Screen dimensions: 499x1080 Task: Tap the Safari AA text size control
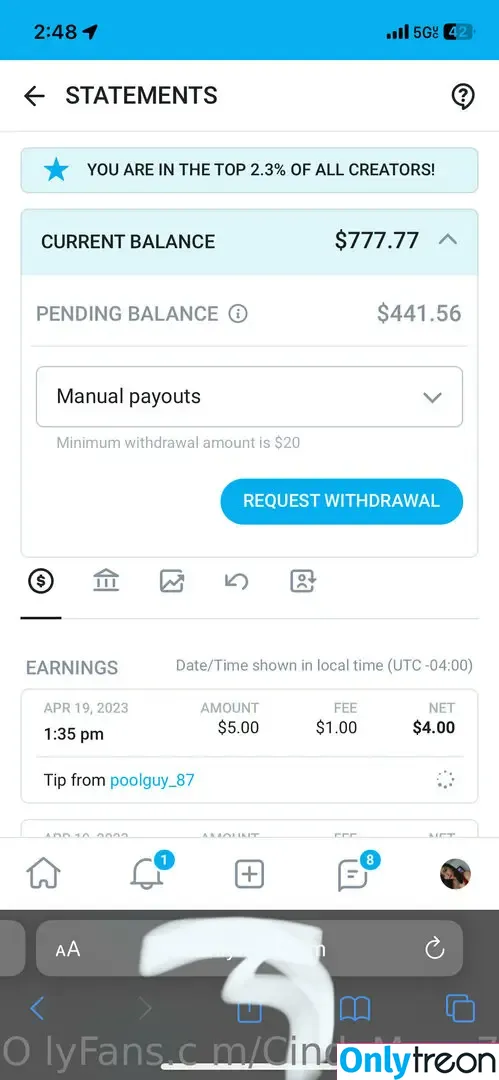point(68,950)
